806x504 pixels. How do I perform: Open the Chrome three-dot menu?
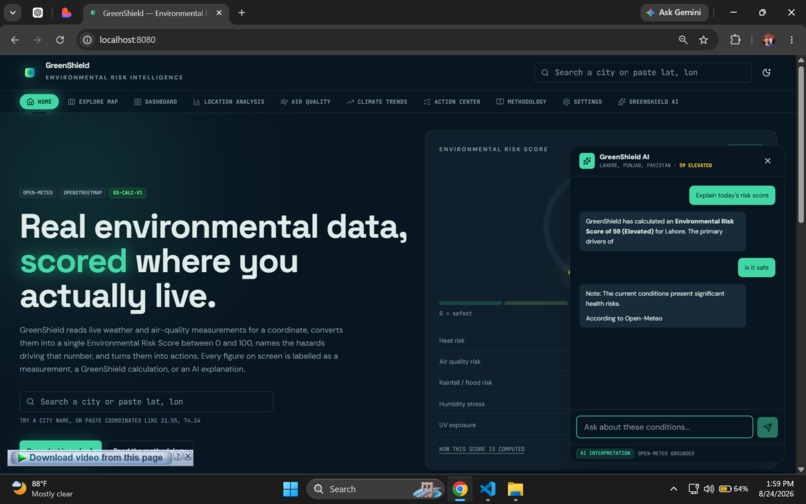click(791, 40)
